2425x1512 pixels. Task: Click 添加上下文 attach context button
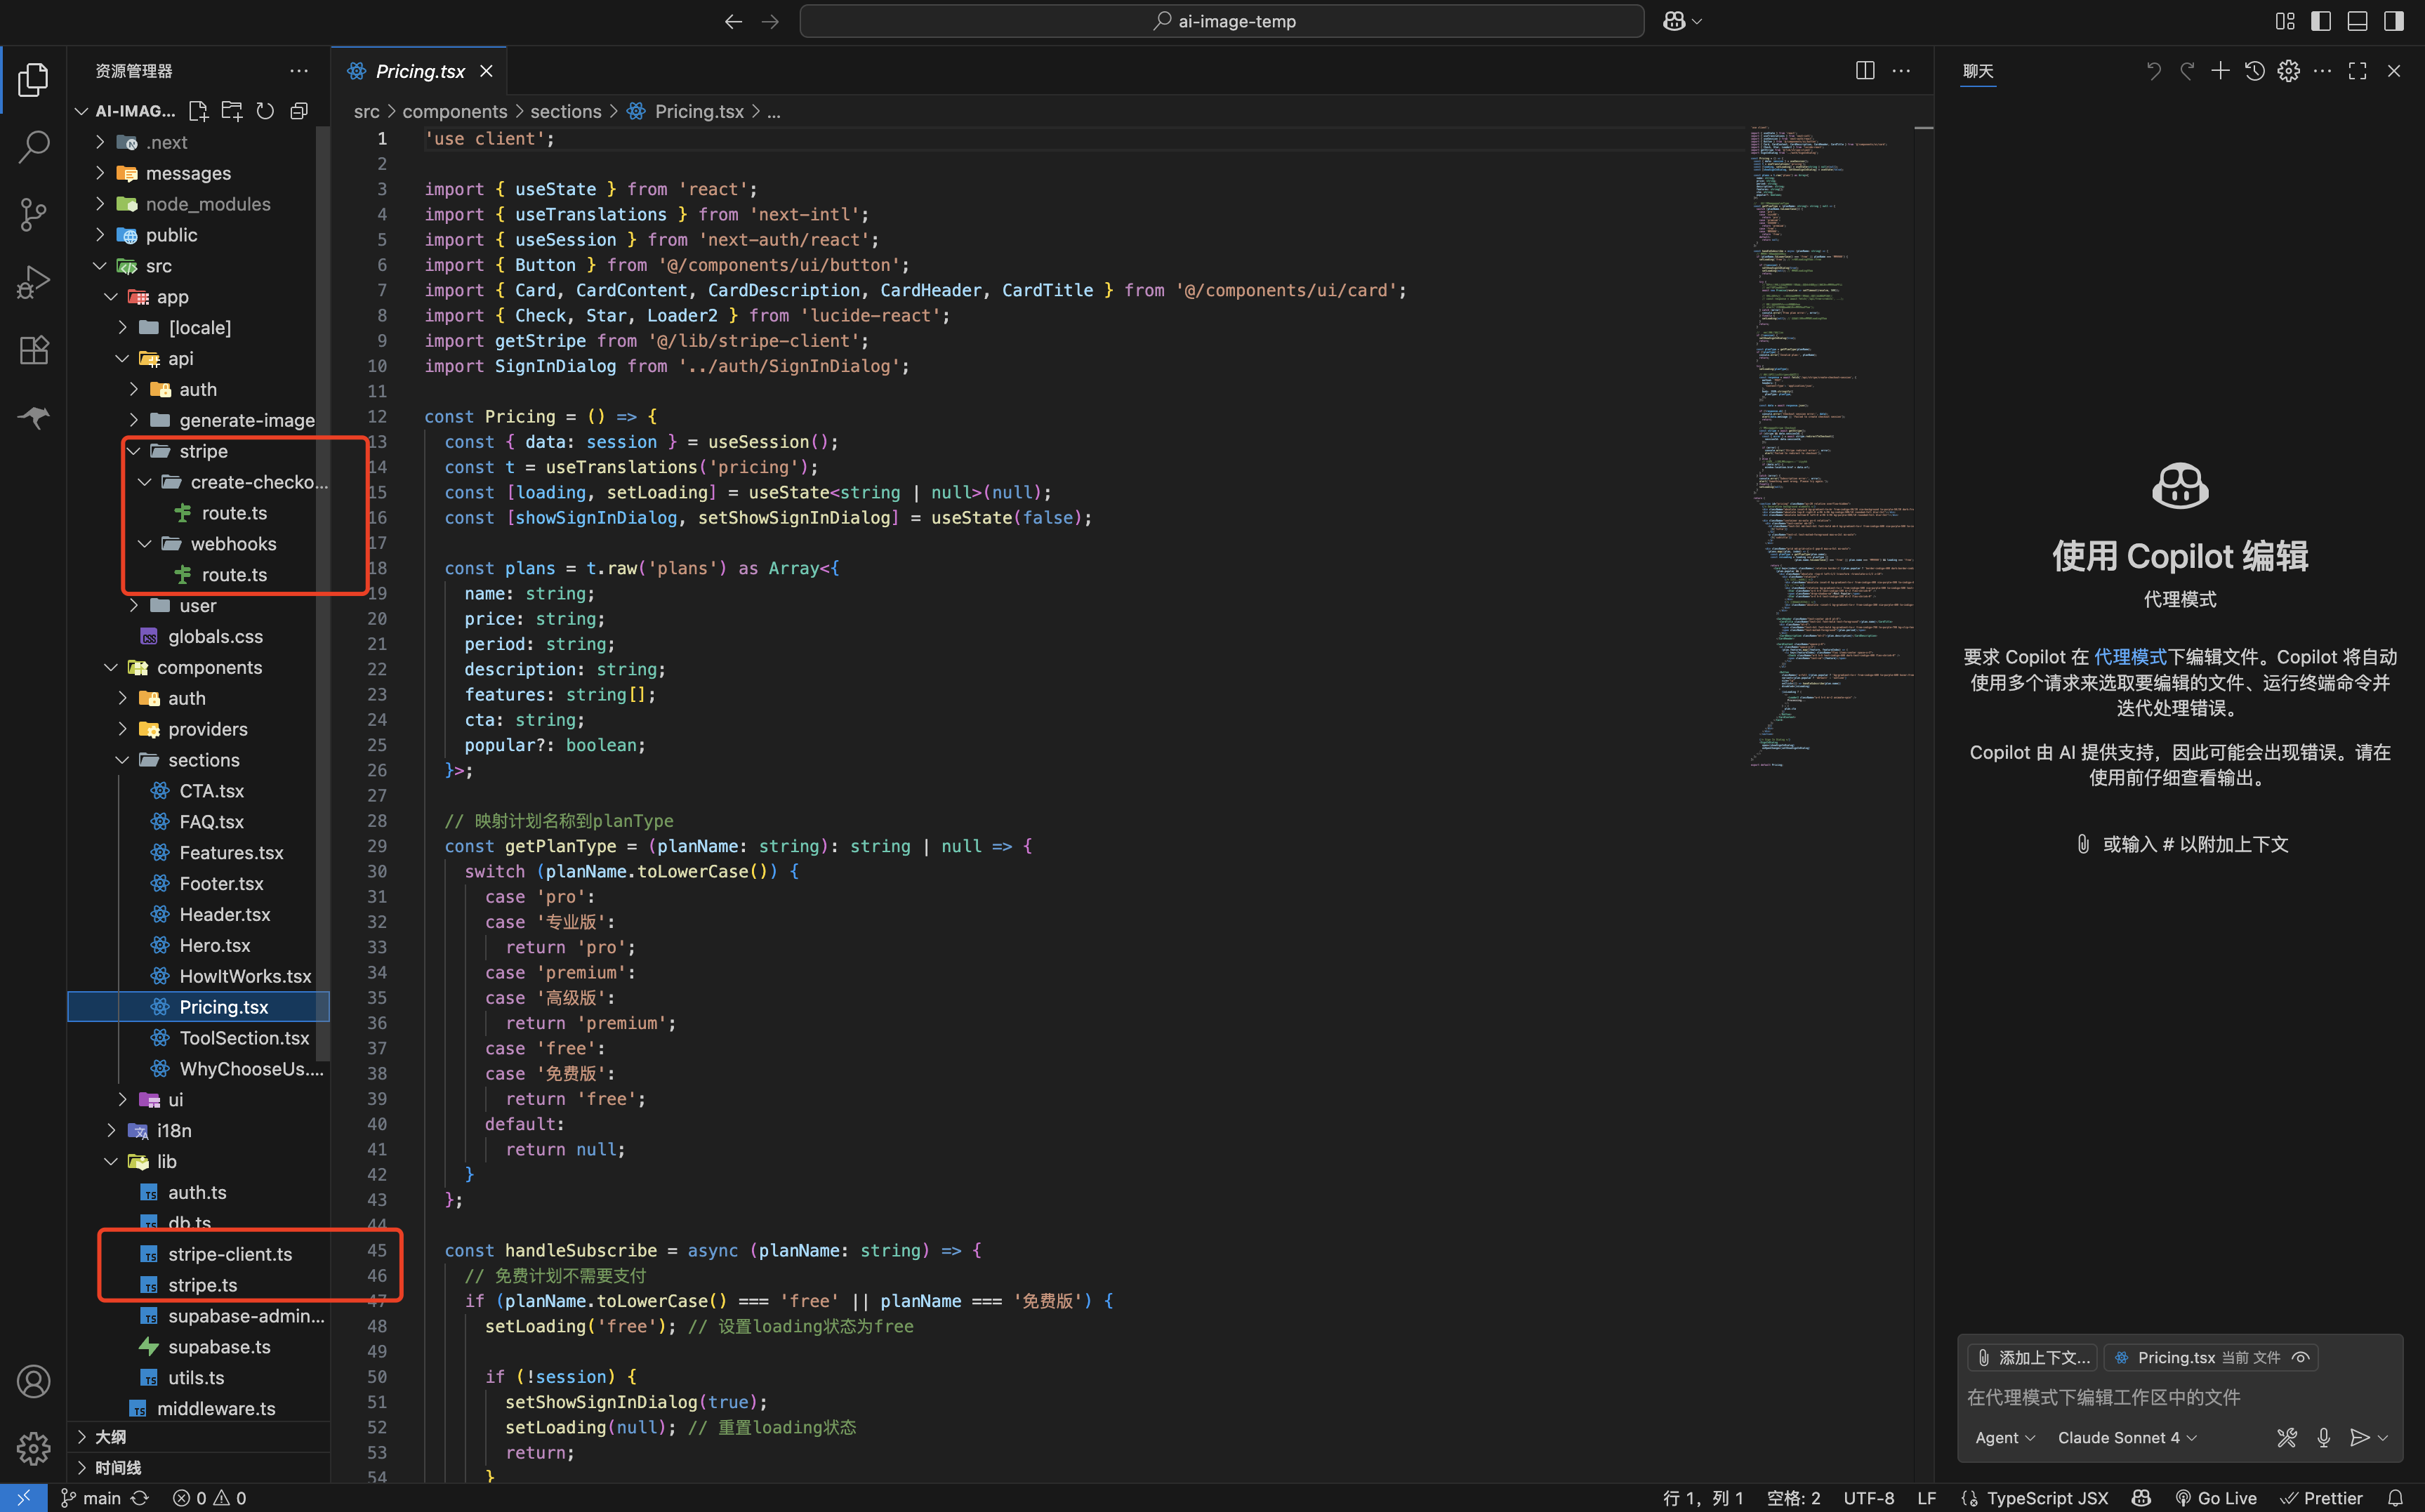pyautogui.click(x=2032, y=1358)
